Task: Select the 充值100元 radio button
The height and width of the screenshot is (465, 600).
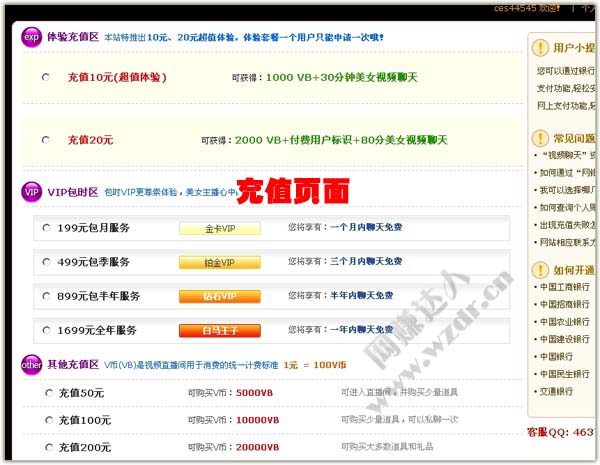Action: coord(49,420)
